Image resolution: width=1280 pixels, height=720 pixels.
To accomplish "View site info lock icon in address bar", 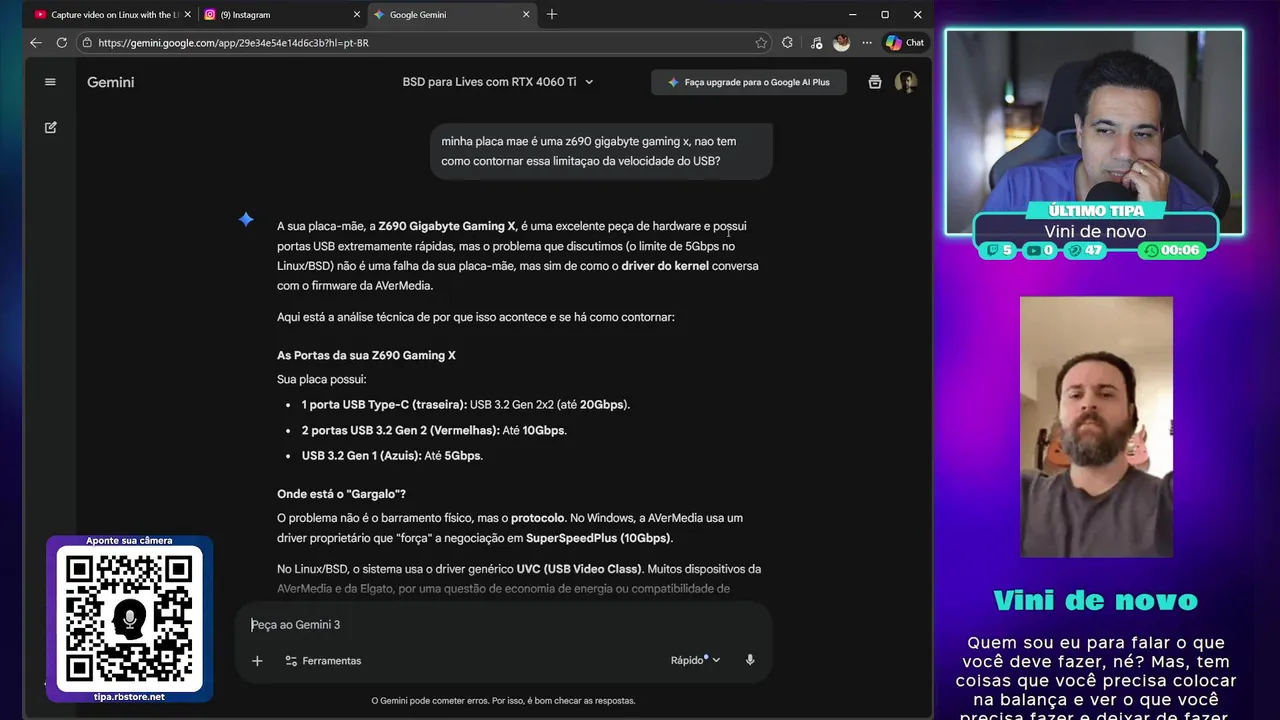I will click(87, 43).
